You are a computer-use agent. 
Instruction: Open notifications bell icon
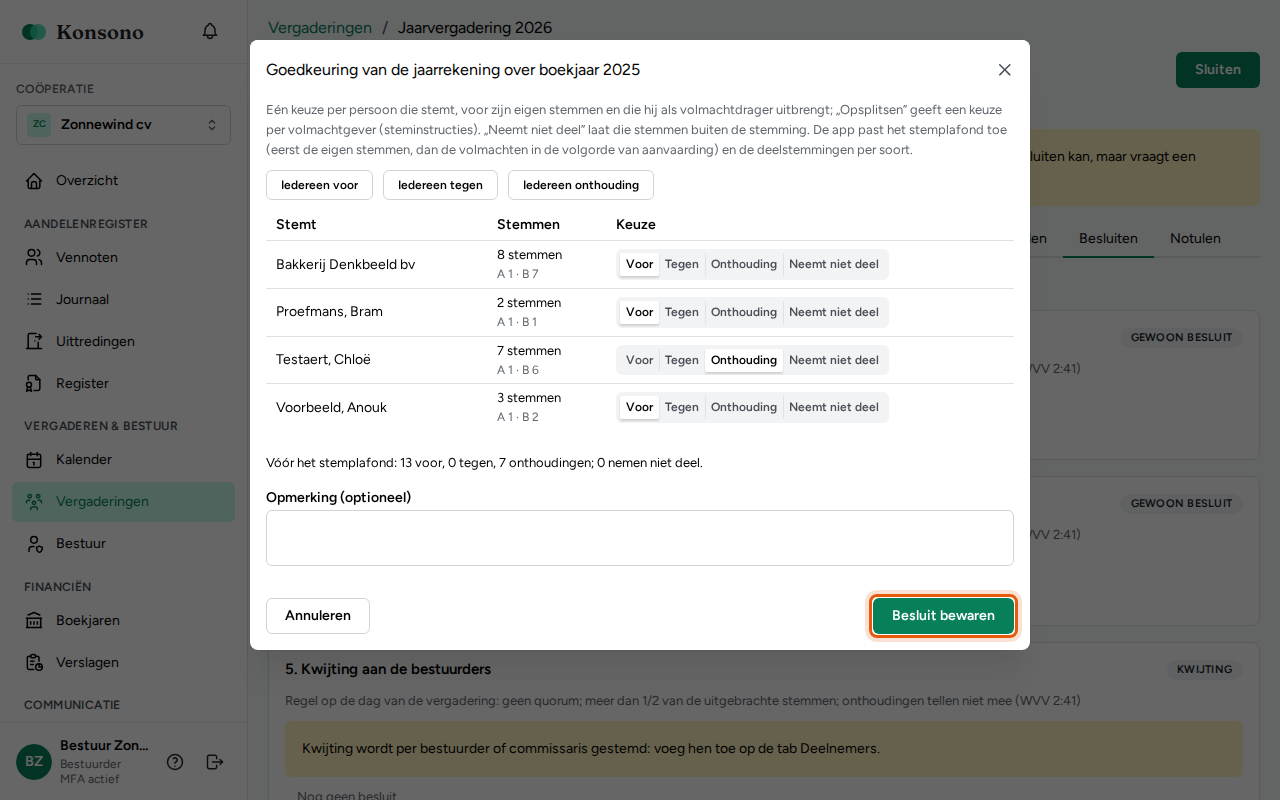(210, 31)
